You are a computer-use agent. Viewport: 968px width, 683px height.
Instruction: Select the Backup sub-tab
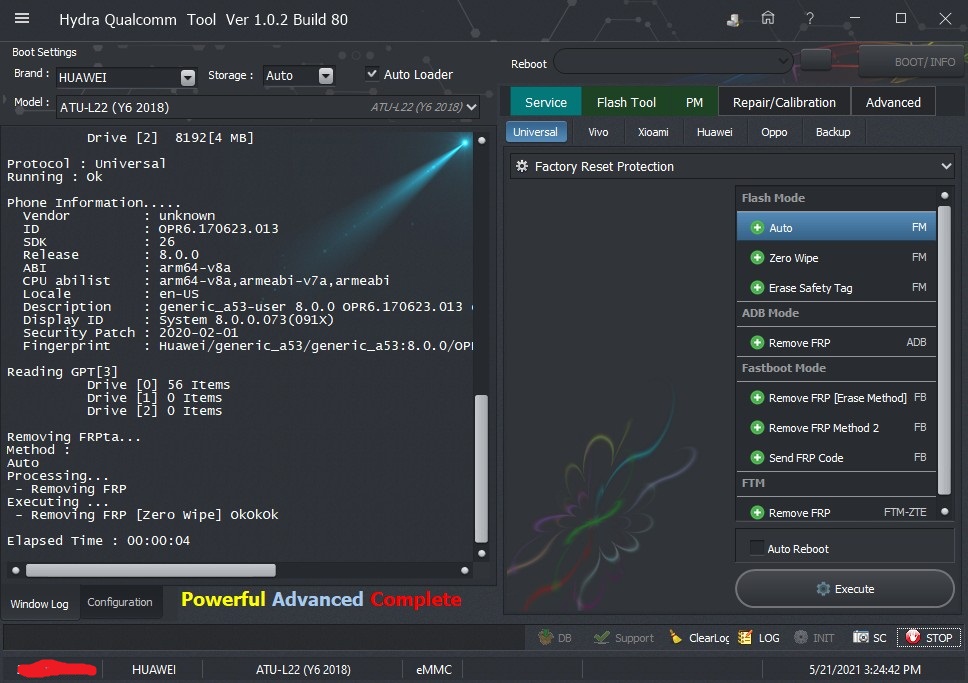click(833, 132)
